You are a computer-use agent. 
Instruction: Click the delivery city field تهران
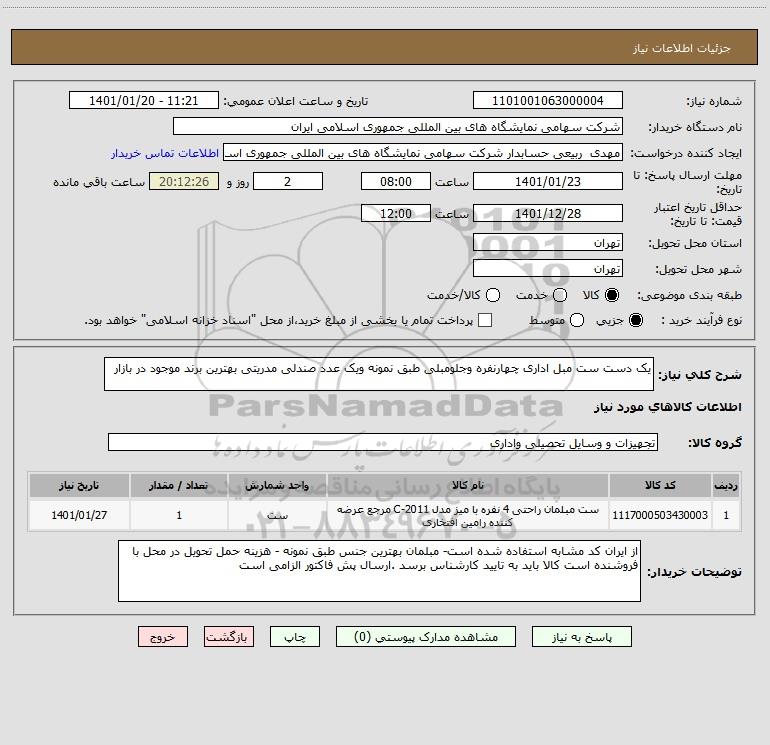(548, 269)
